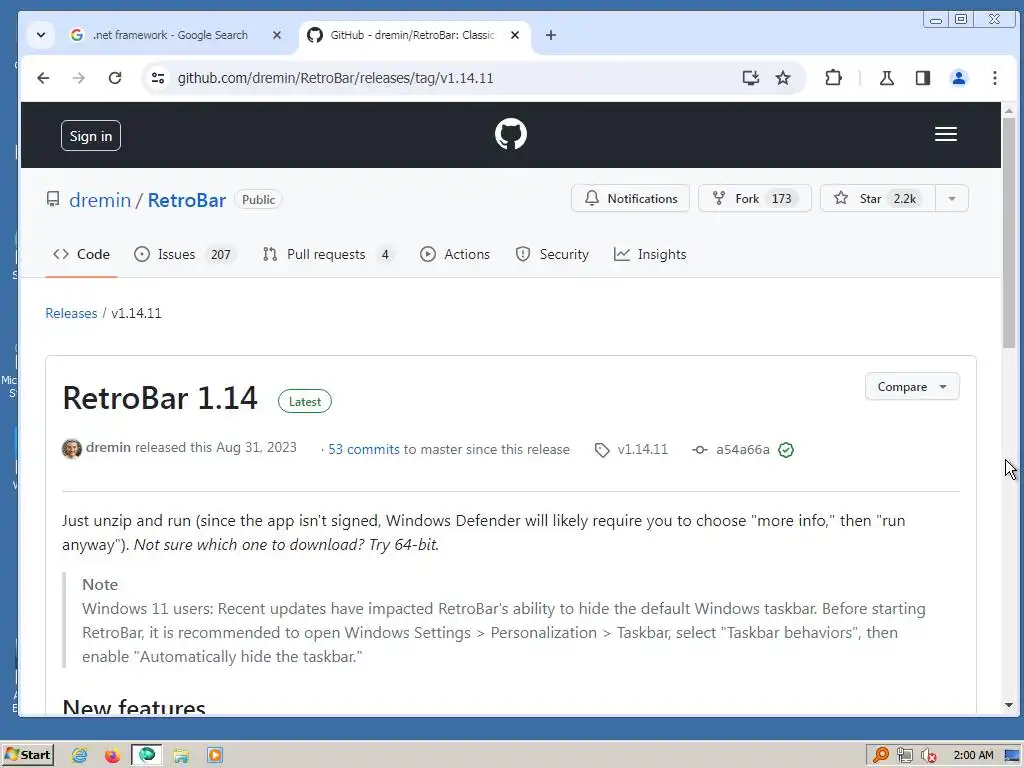
Task: Open the Security tab
Action: [x=552, y=255]
